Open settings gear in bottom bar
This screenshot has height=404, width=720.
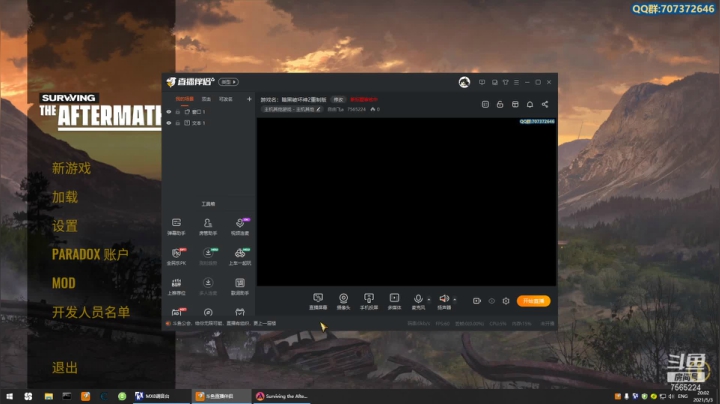tap(506, 301)
